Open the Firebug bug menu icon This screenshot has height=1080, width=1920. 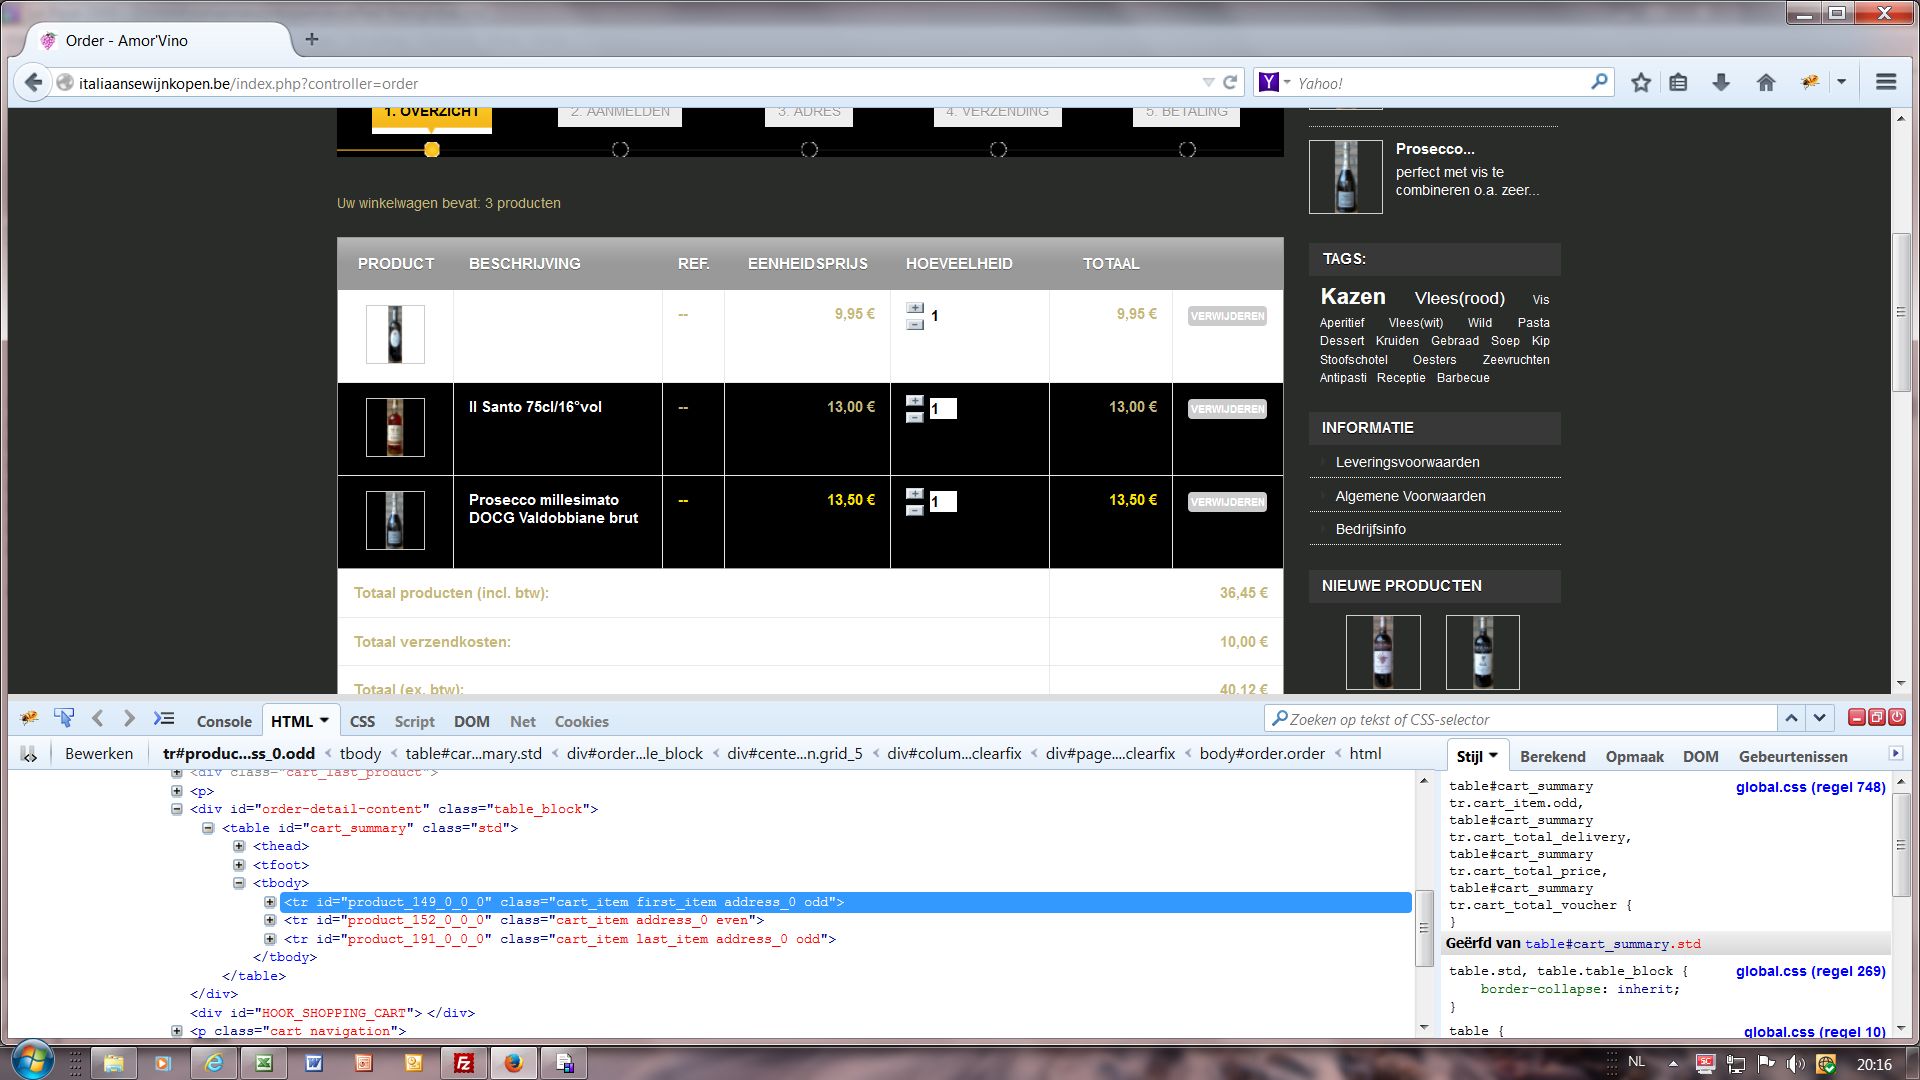click(29, 718)
